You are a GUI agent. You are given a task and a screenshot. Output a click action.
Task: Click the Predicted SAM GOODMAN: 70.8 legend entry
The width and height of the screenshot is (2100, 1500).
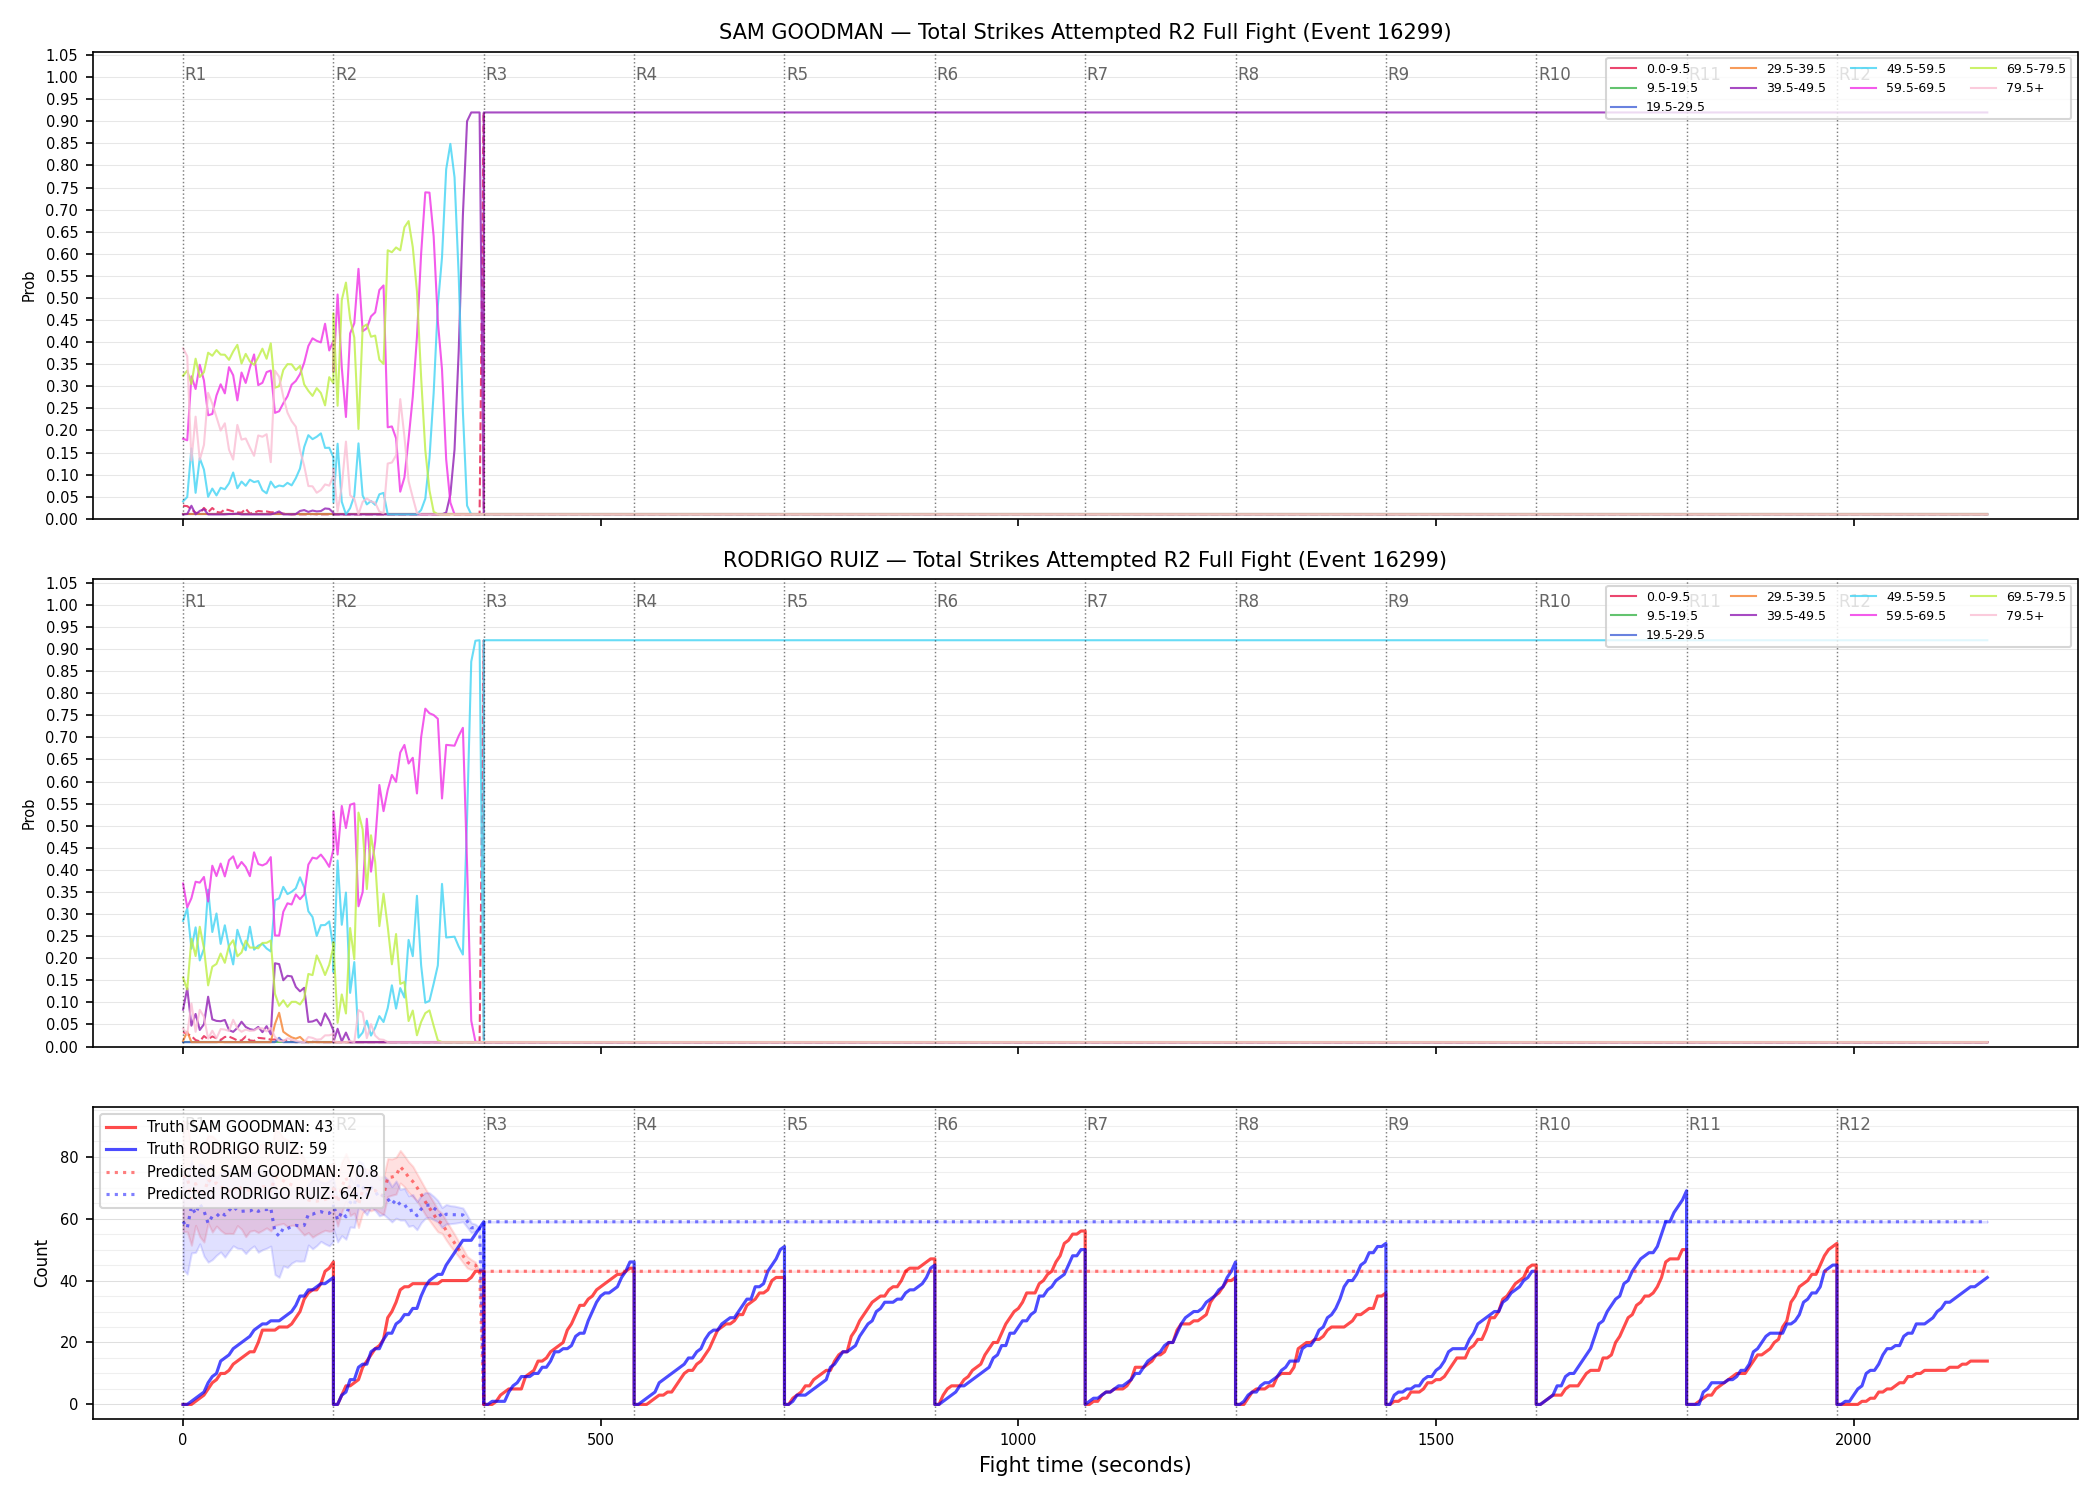tap(242, 1172)
